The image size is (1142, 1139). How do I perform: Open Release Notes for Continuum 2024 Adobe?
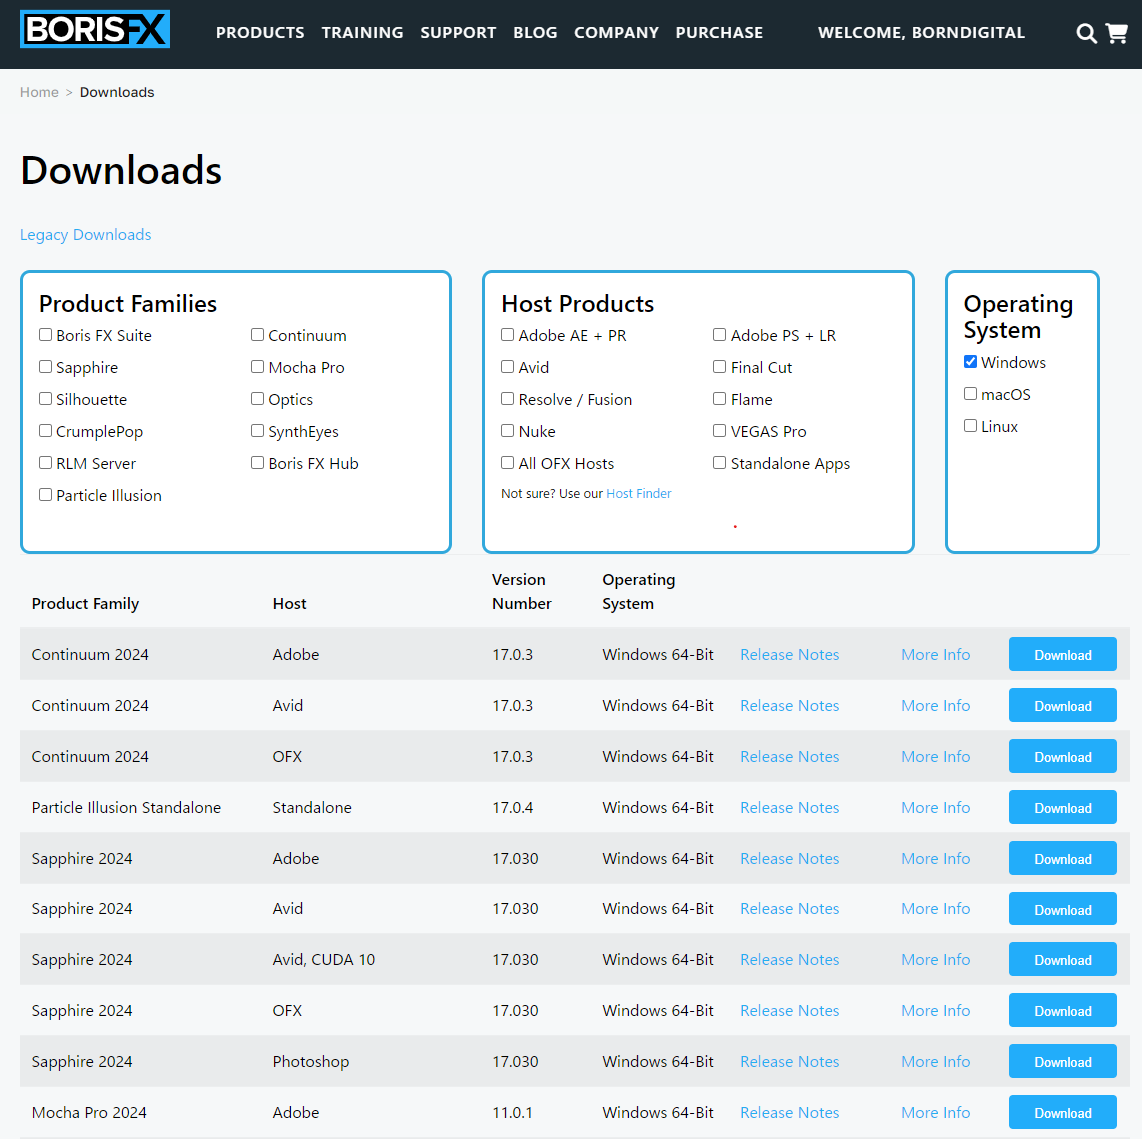[x=789, y=655]
